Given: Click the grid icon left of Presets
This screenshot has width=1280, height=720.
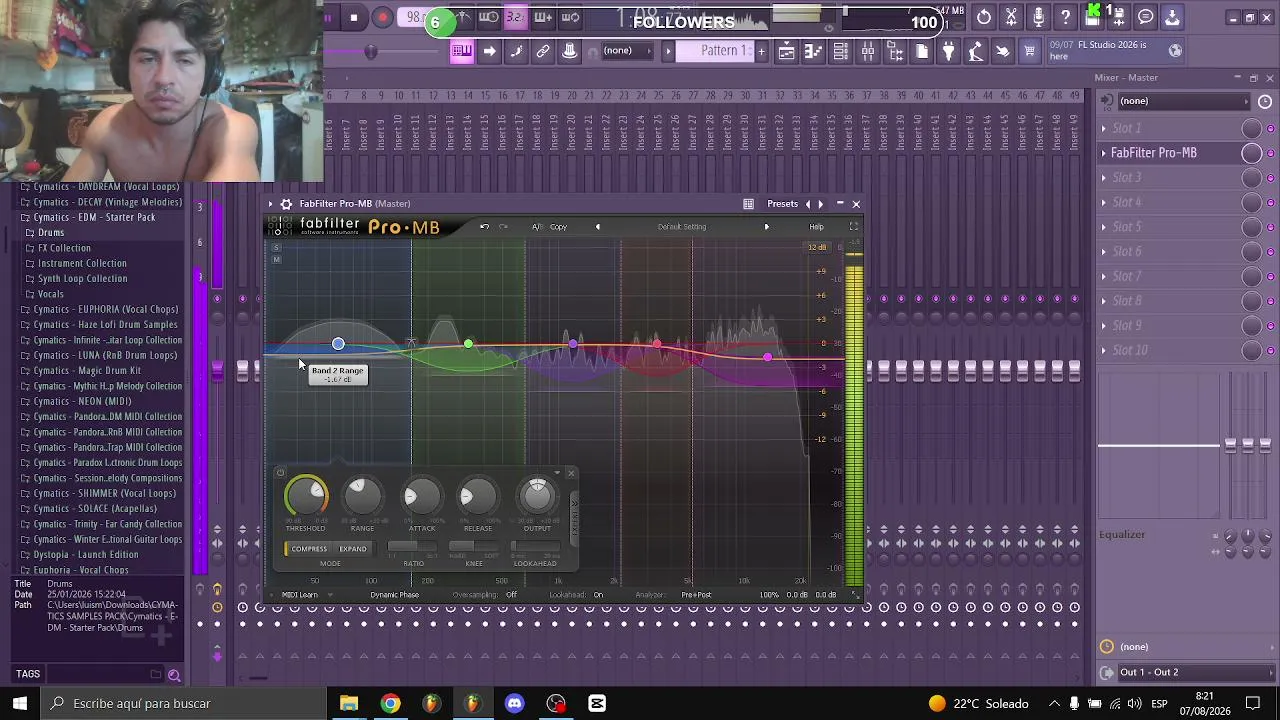Looking at the screenshot, I should [748, 204].
